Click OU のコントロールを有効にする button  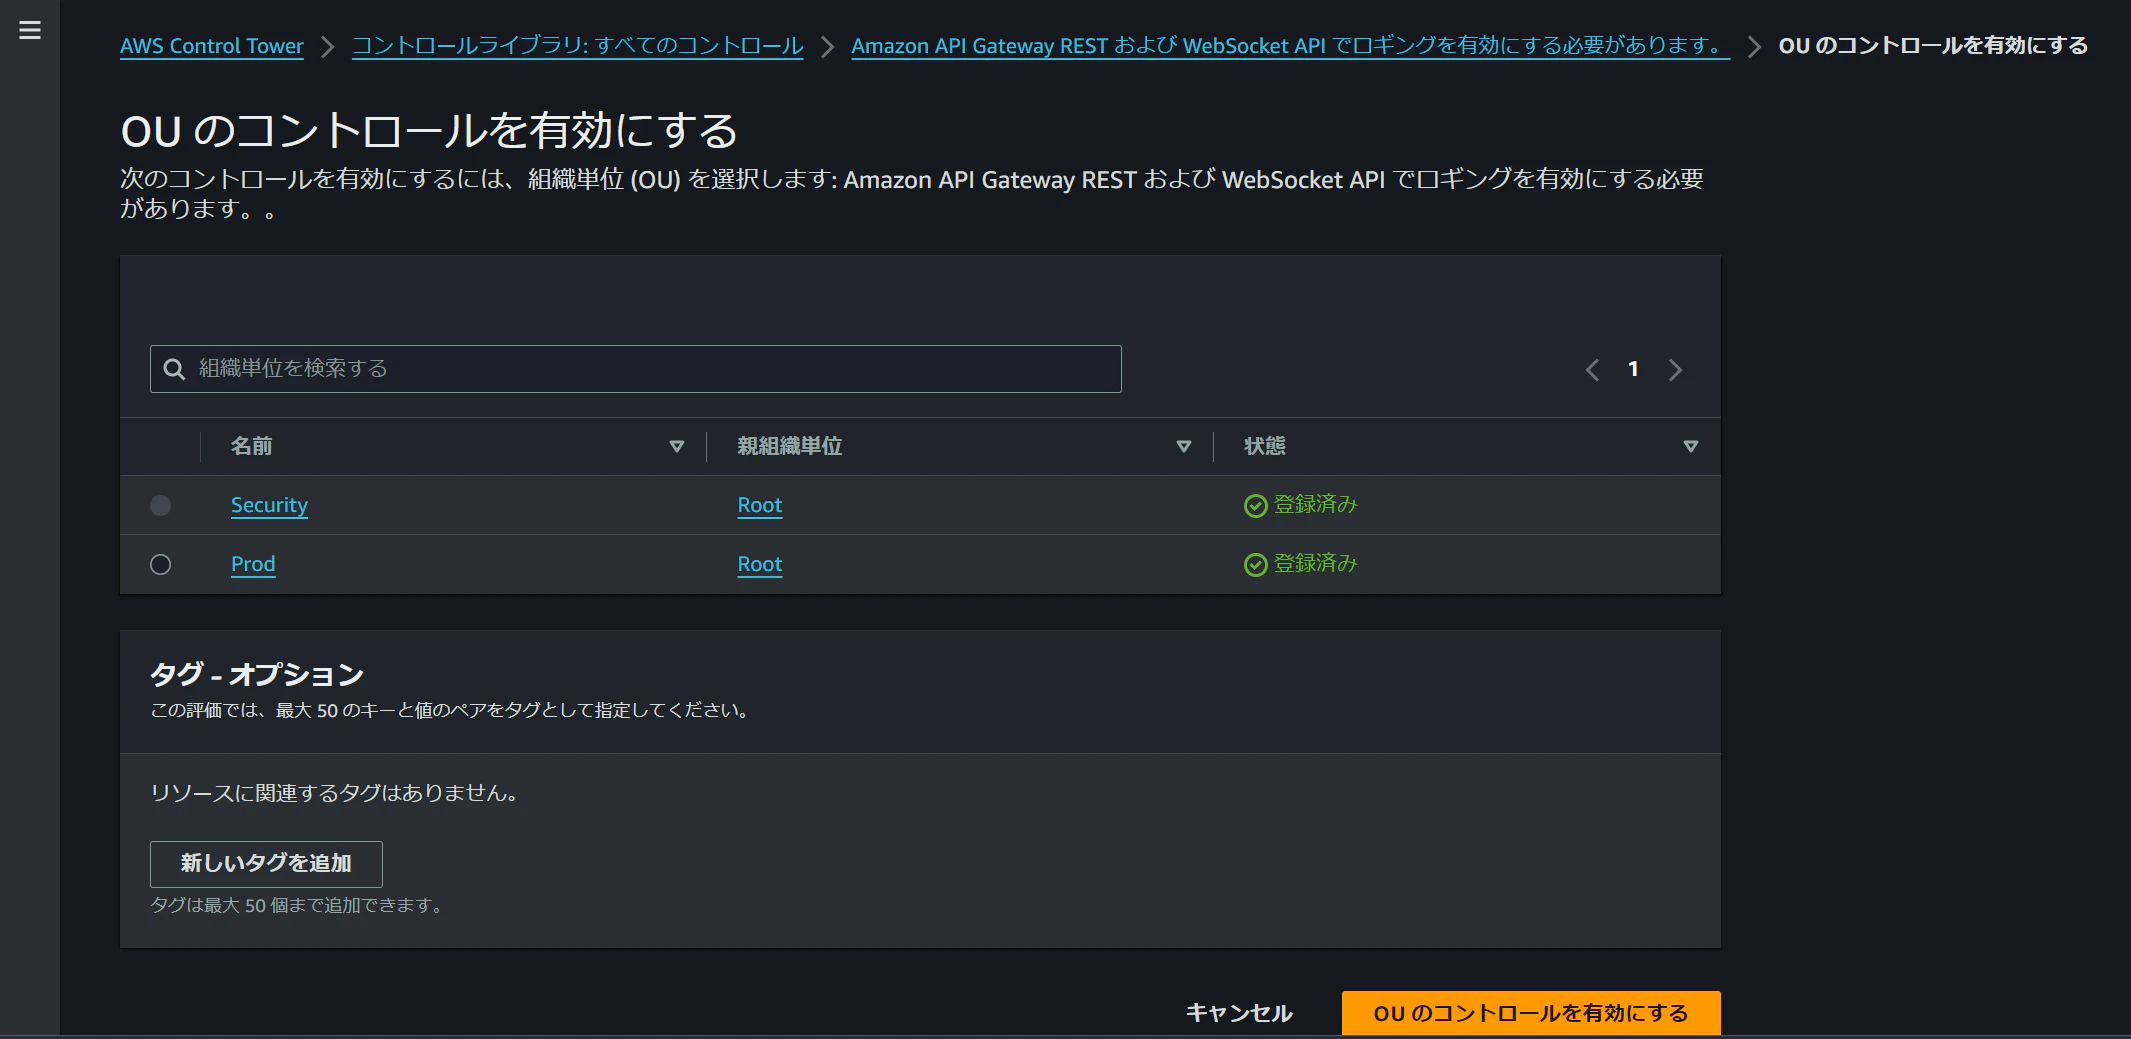coord(1531,1013)
